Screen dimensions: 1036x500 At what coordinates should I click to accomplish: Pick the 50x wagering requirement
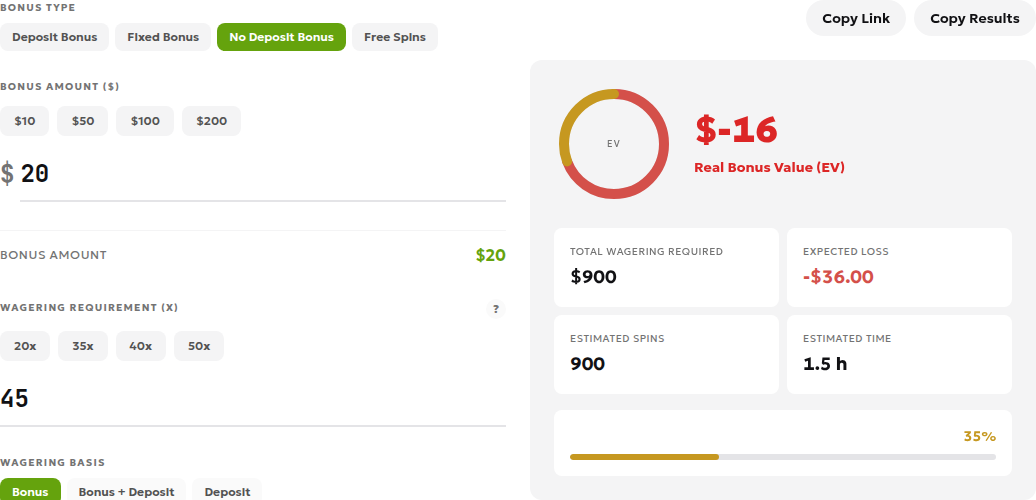199,346
